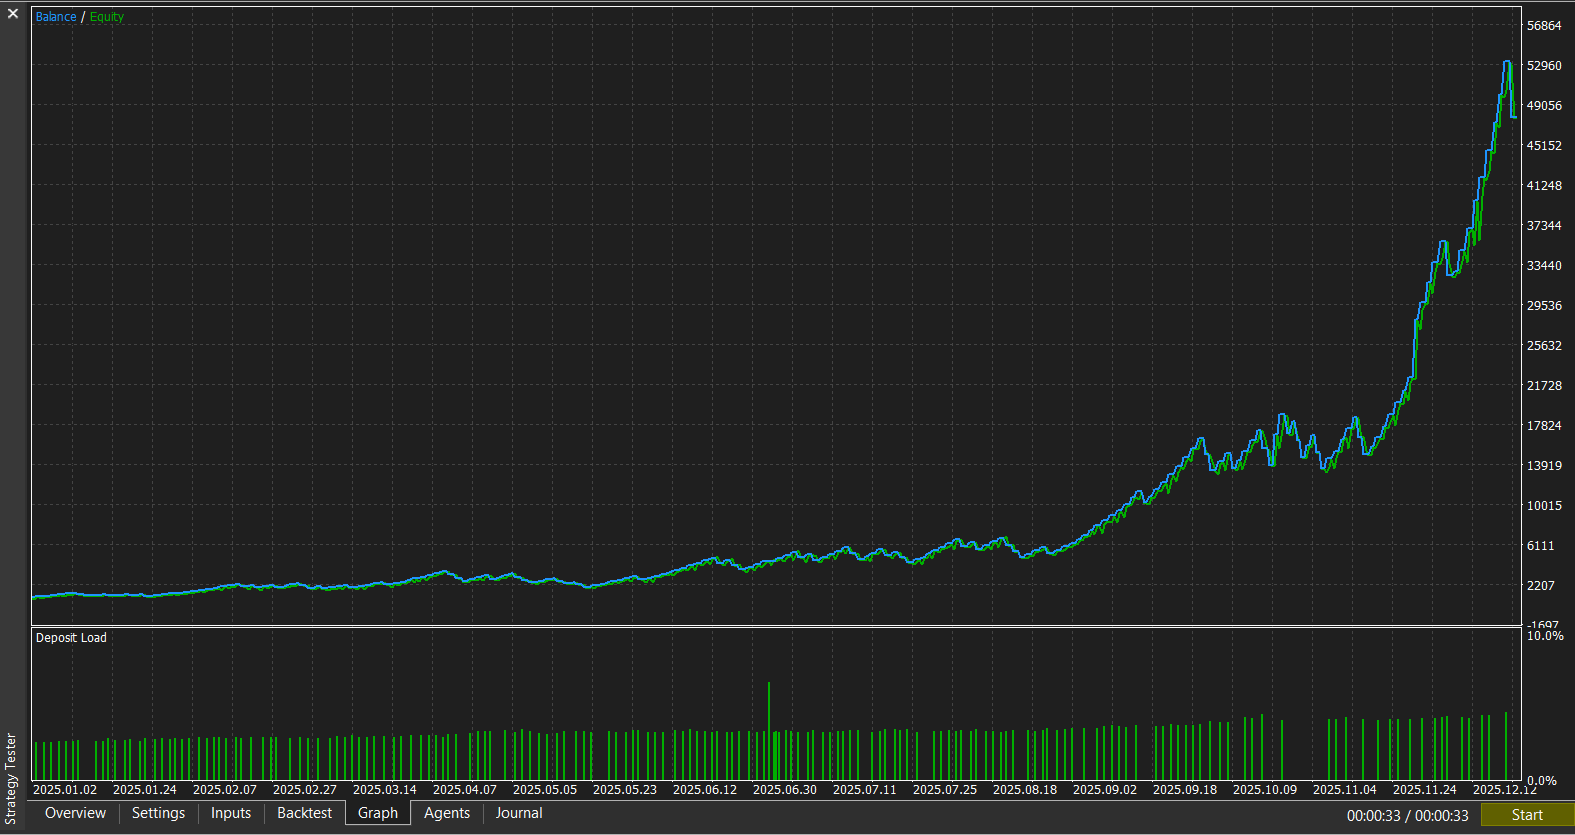Click the 2025.07.25 date label
The width and height of the screenshot is (1575, 835).
945,790
